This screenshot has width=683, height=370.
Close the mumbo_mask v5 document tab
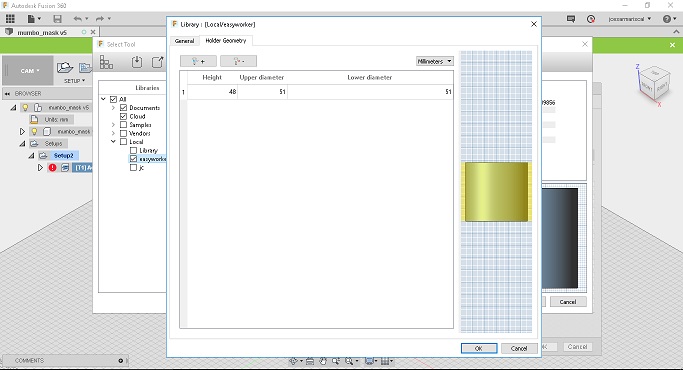(x=93, y=32)
